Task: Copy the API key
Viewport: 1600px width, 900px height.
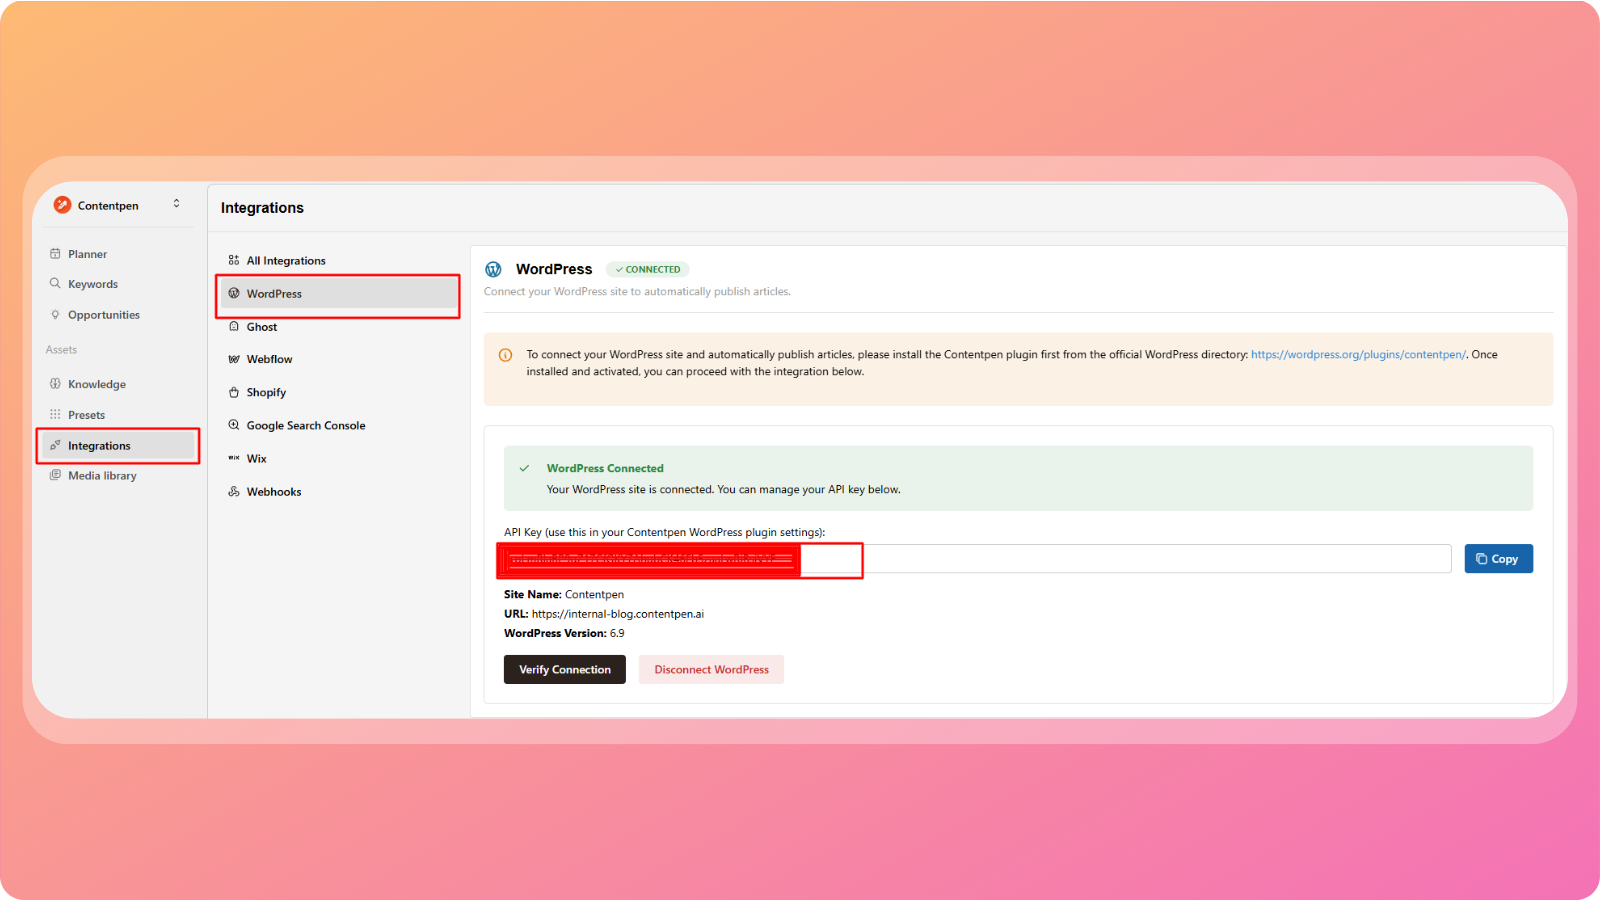Action: click(1497, 559)
